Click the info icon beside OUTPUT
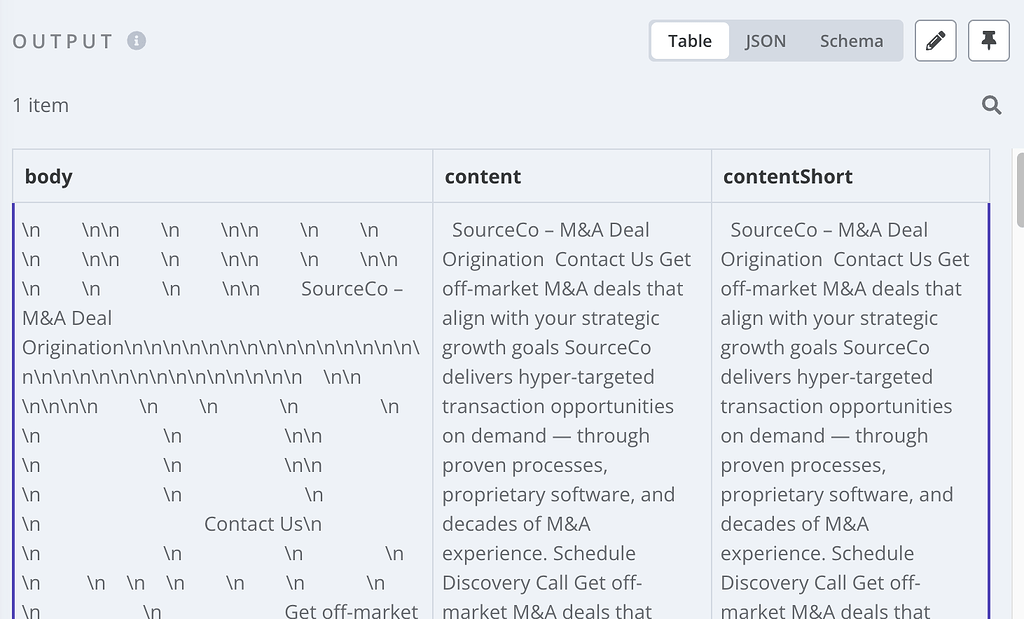This screenshot has height=619, width=1024. [x=137, y=41]
